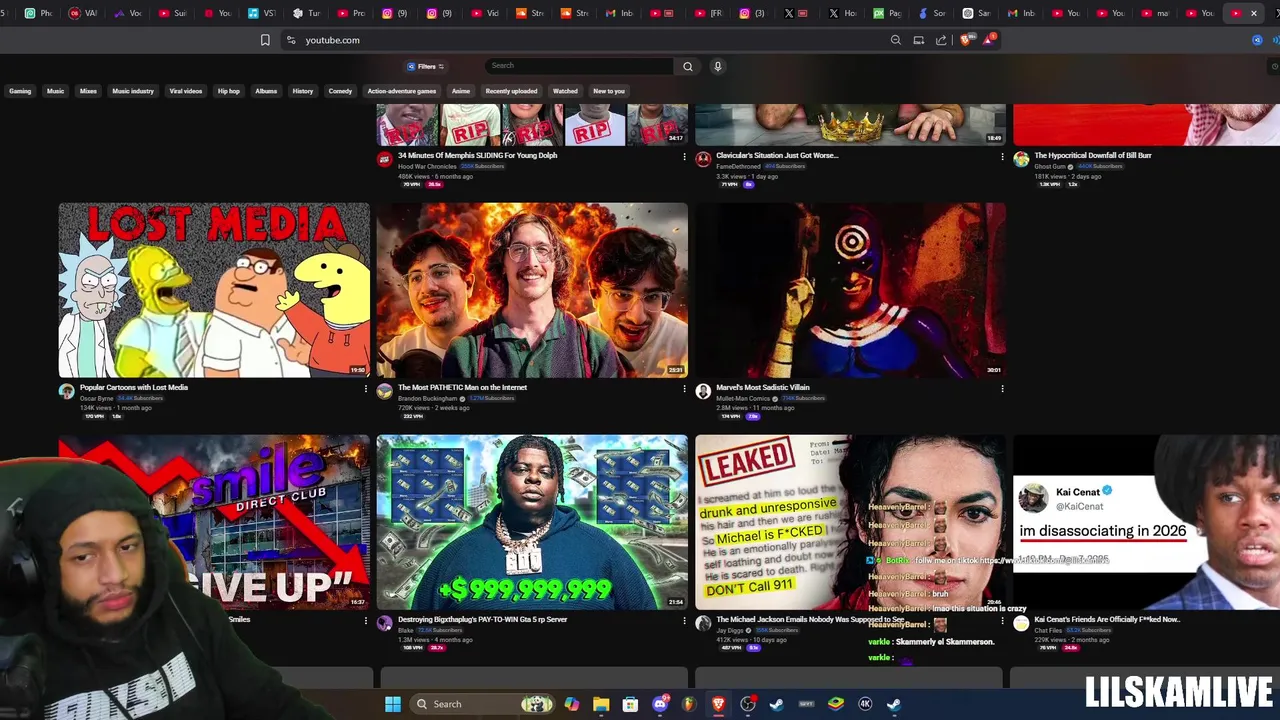Open 'Marvel's Most Sadistic Villain' title link
Image resolution: width=1280 pixels, height=720 pixels.
click(763, 387)
